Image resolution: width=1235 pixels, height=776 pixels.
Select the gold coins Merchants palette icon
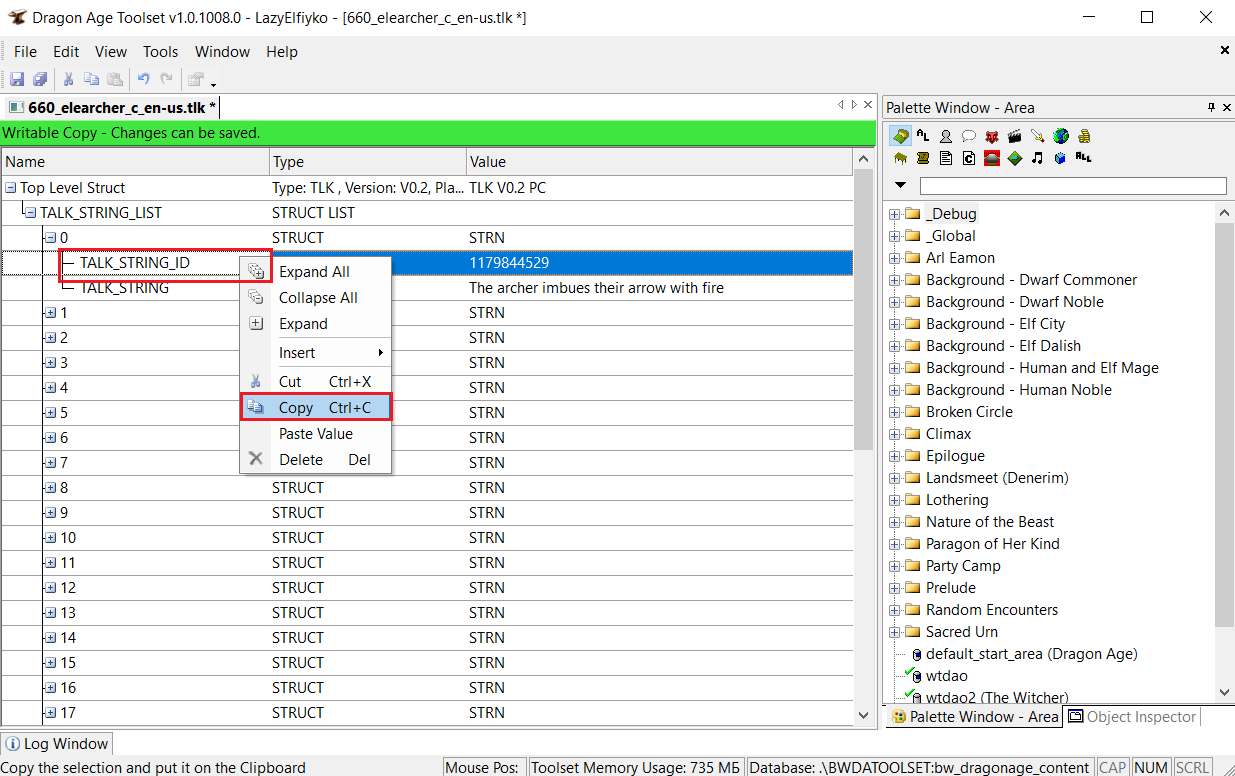[x=1084, y=136]
